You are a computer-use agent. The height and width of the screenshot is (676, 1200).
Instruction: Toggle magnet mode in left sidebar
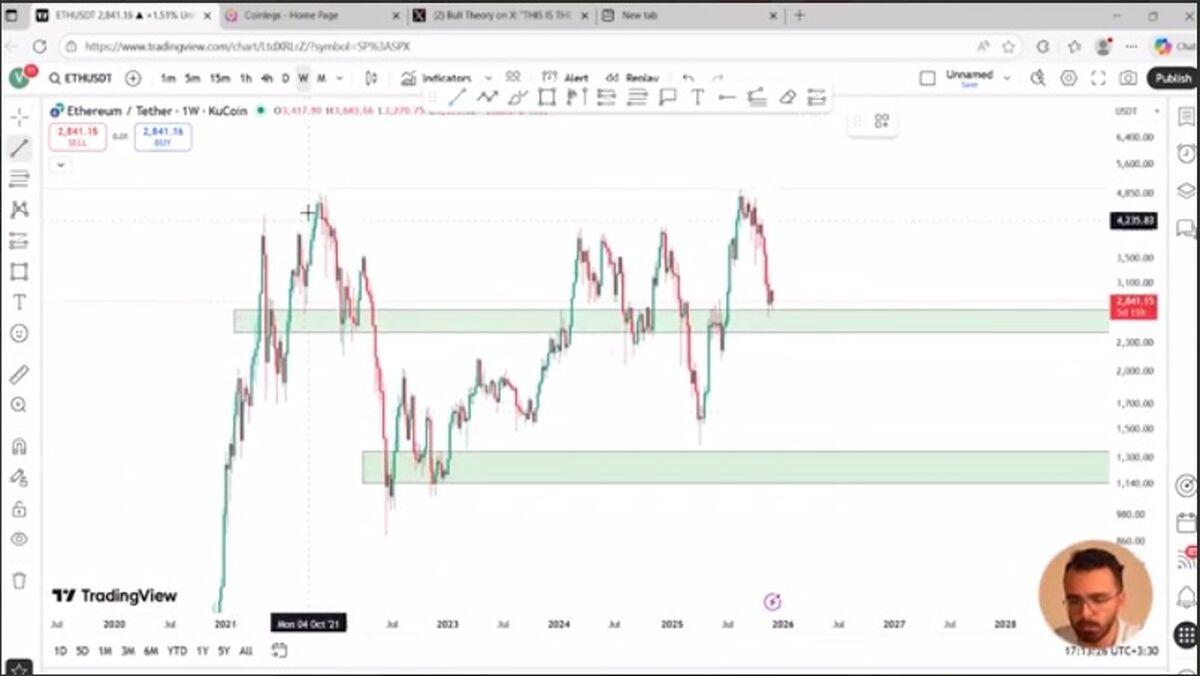pos(19,446)
